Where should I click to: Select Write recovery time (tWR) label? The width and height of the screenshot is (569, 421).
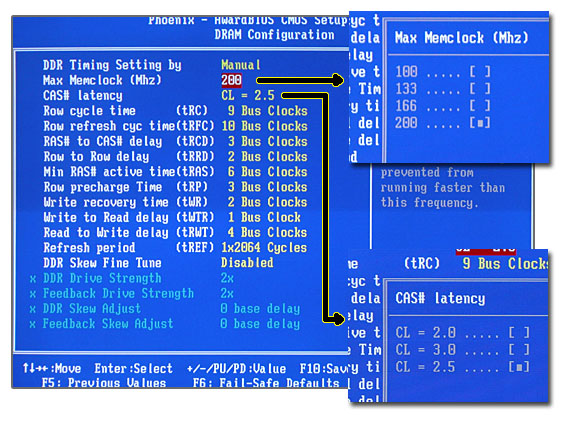[125, 202]
